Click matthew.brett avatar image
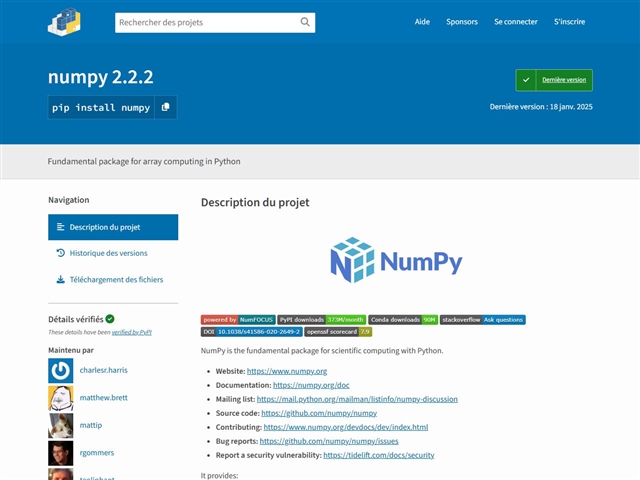This screenshot has width=640, height=480. click(61, 398)
